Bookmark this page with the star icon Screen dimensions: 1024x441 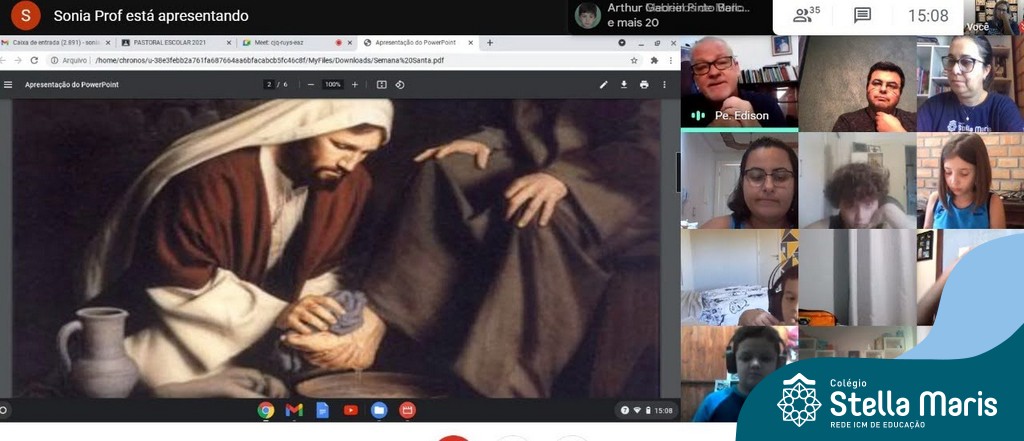(634, 60)
